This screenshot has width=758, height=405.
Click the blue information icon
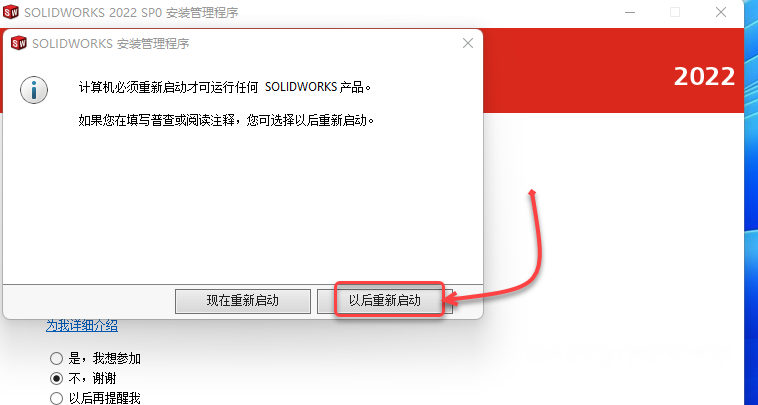point(34,90)
